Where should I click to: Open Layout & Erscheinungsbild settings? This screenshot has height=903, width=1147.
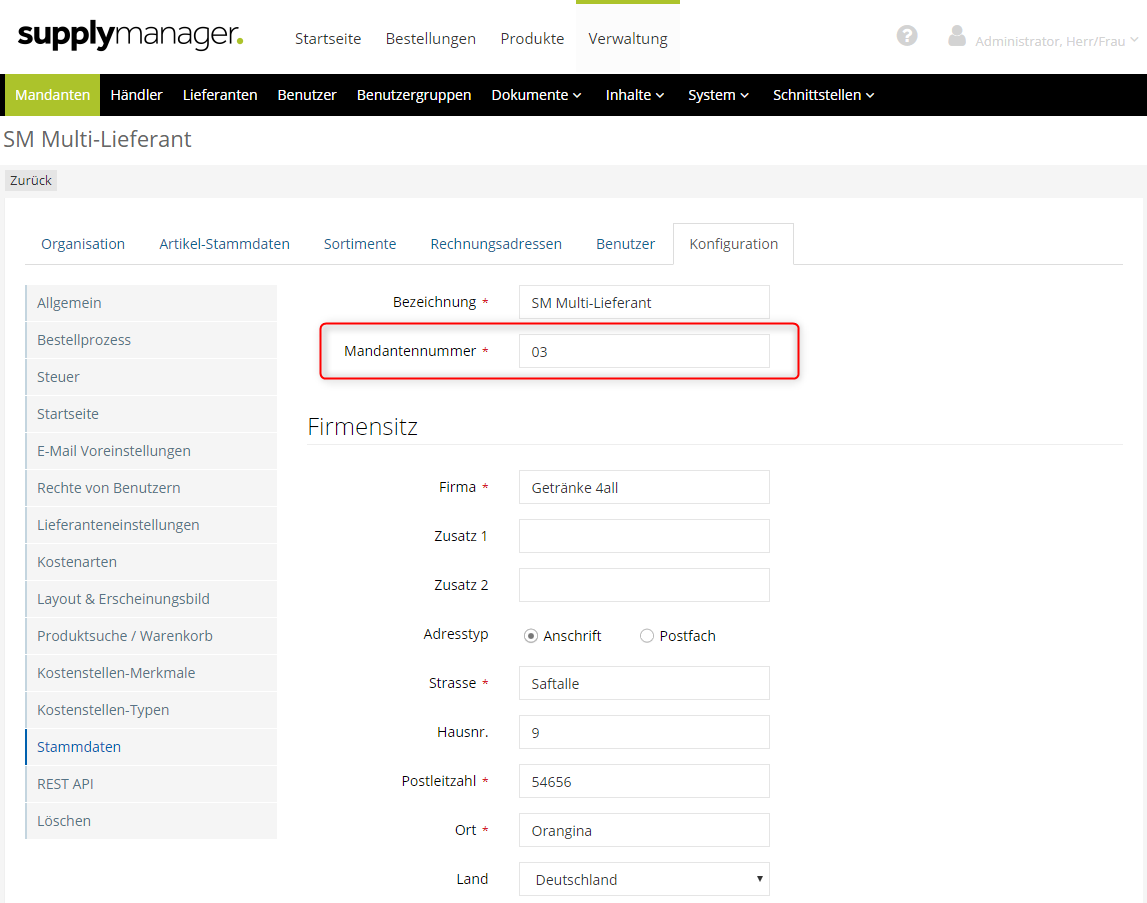[x=123, y=599]
